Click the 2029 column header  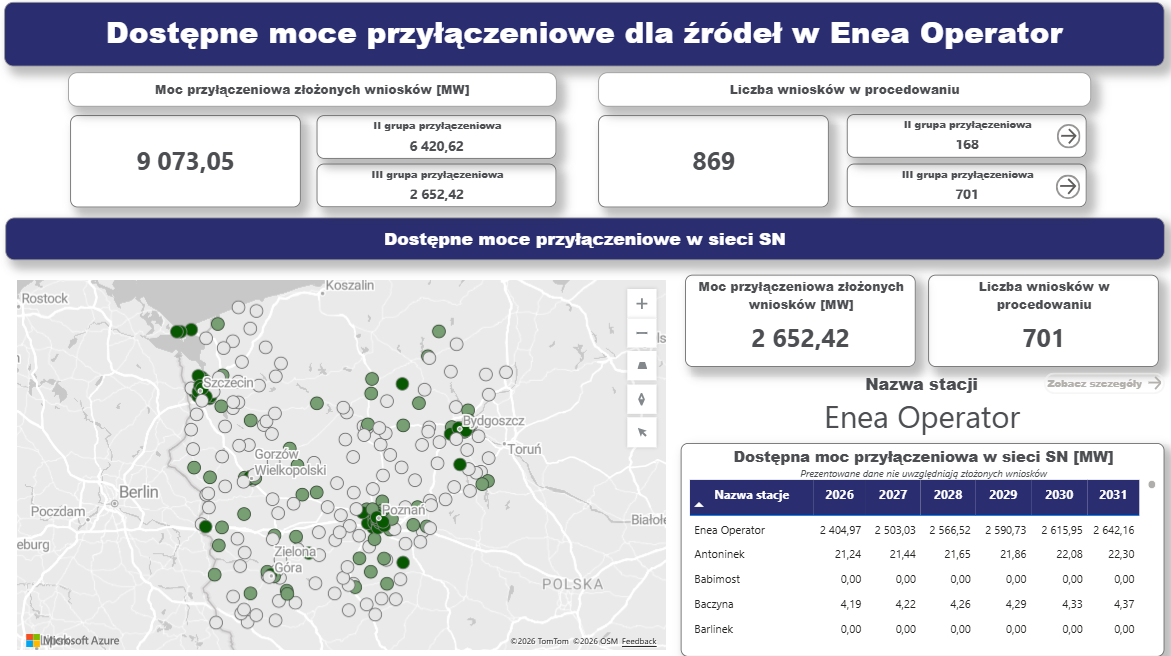[1003, 495]
